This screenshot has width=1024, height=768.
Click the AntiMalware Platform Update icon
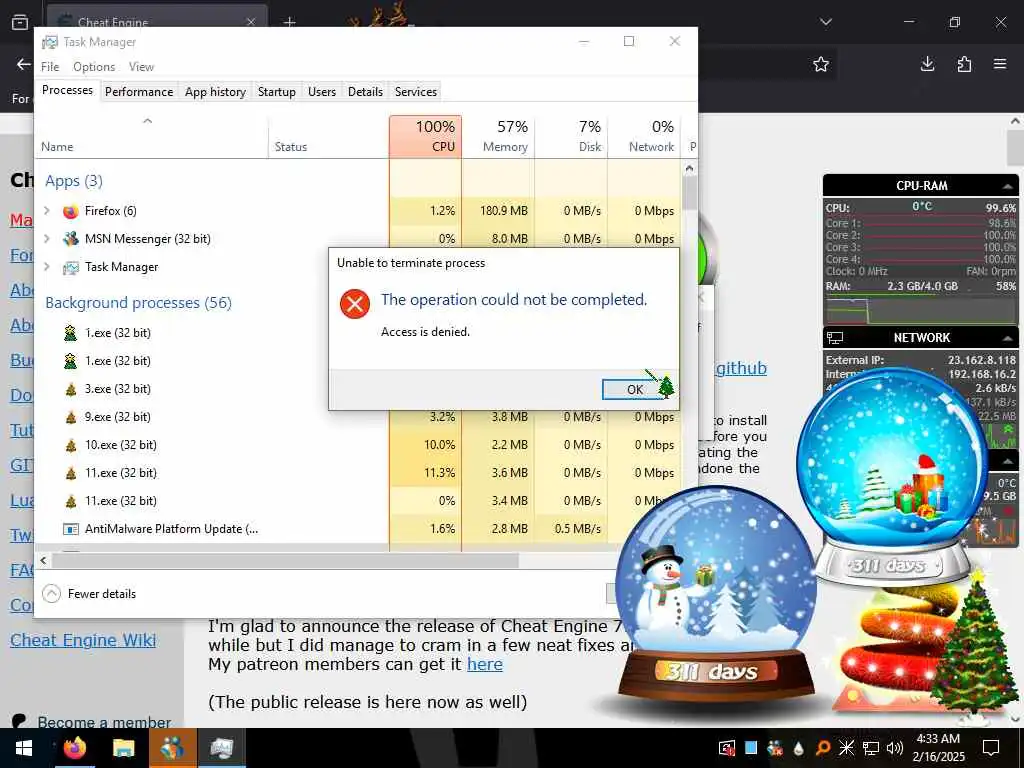tap(71, 529)
